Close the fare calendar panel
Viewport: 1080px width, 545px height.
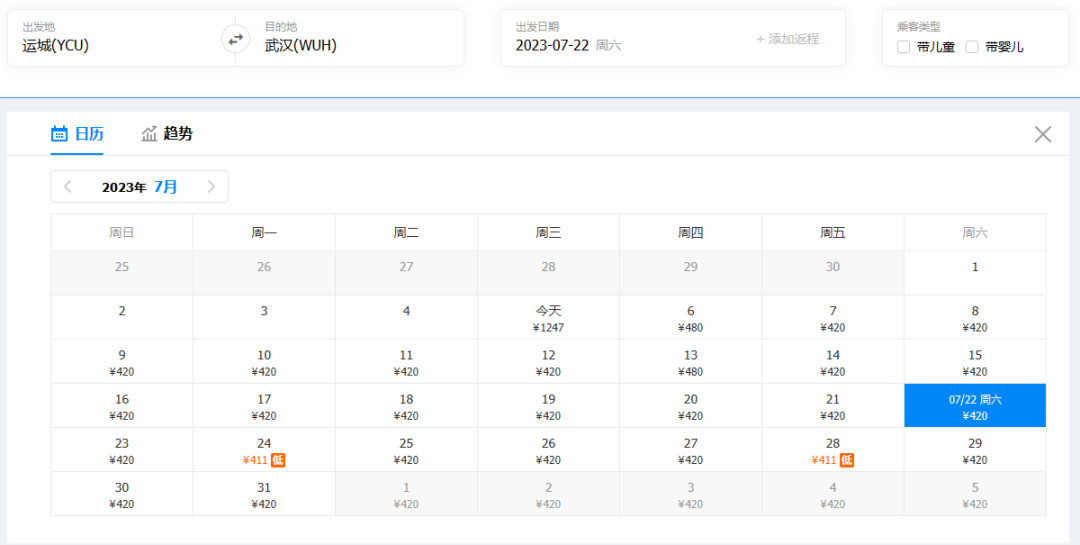click(x=1042, y=134)
